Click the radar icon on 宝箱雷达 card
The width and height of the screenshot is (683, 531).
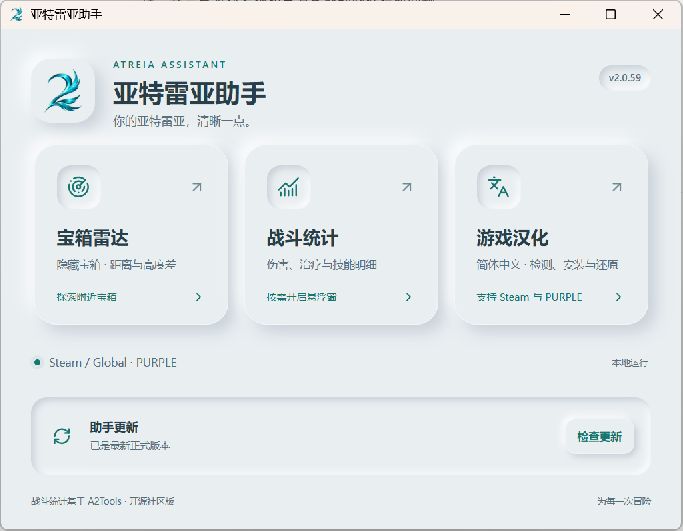click(x=78, y=187)
